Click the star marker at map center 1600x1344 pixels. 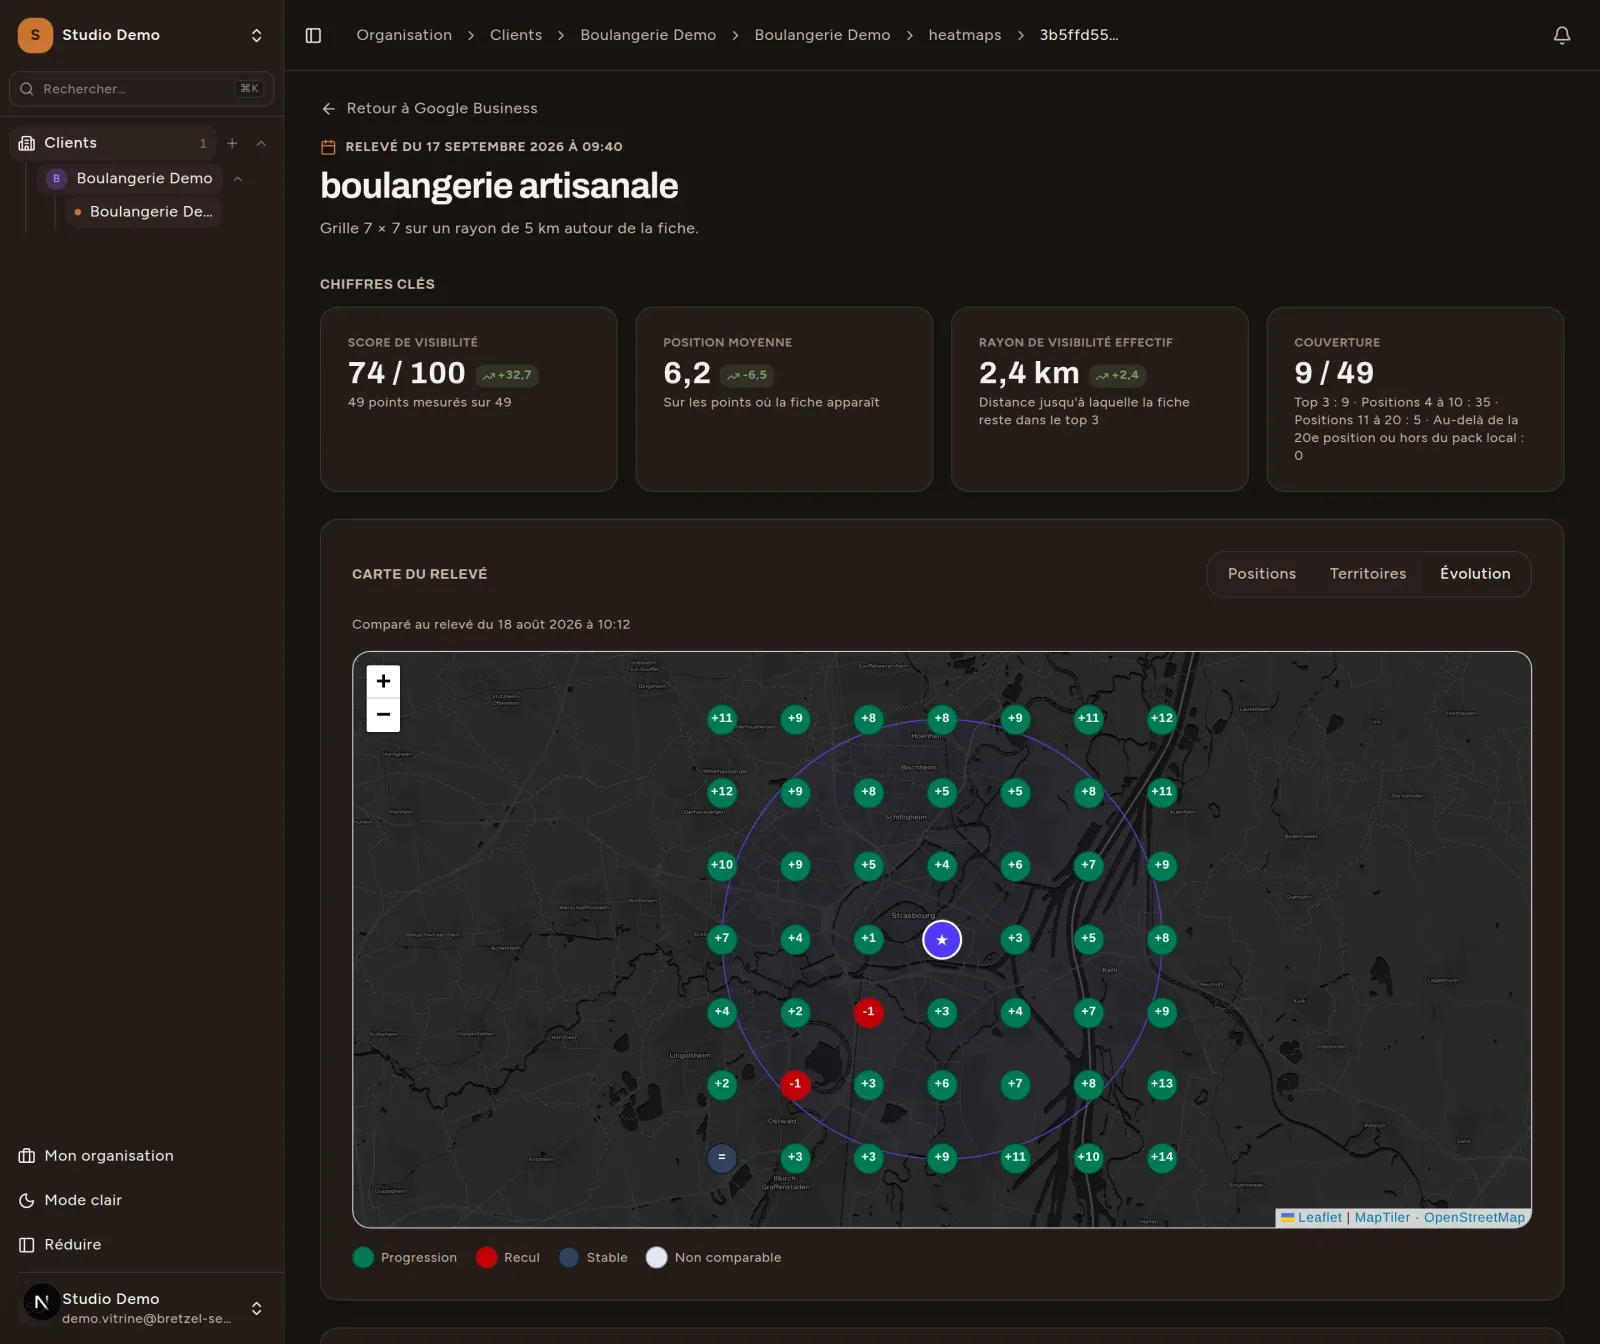tap(941, 939)
